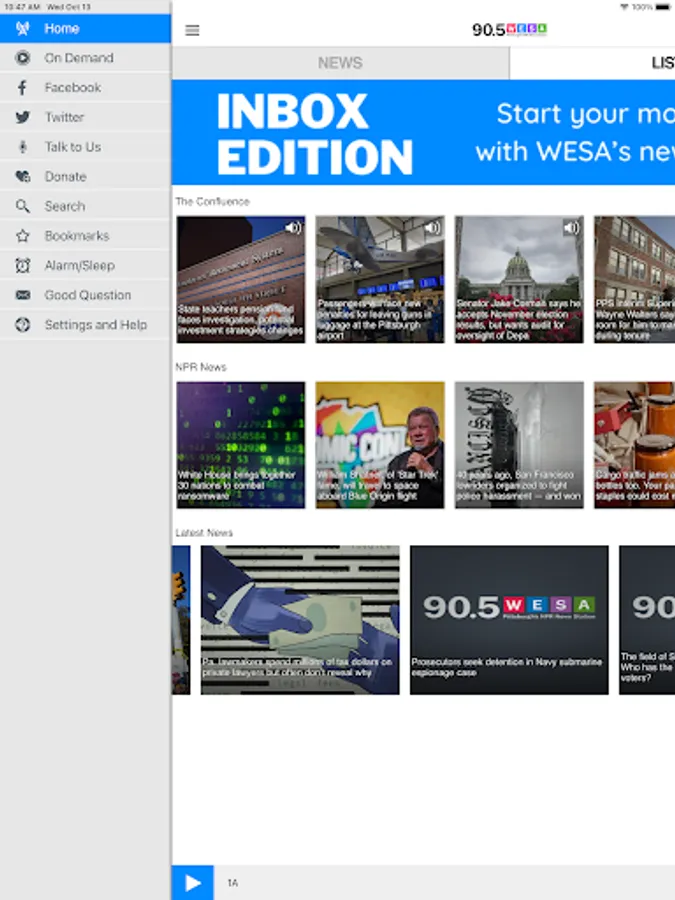Click The Confluence section heading

[x=212, y=201]
